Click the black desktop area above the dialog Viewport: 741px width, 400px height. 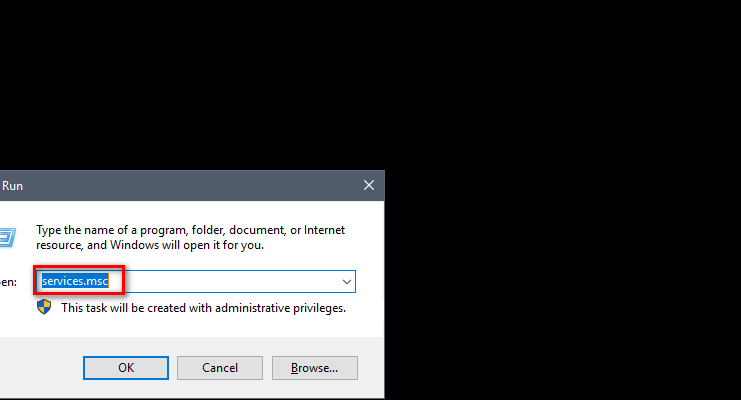(x=370, y=85)
